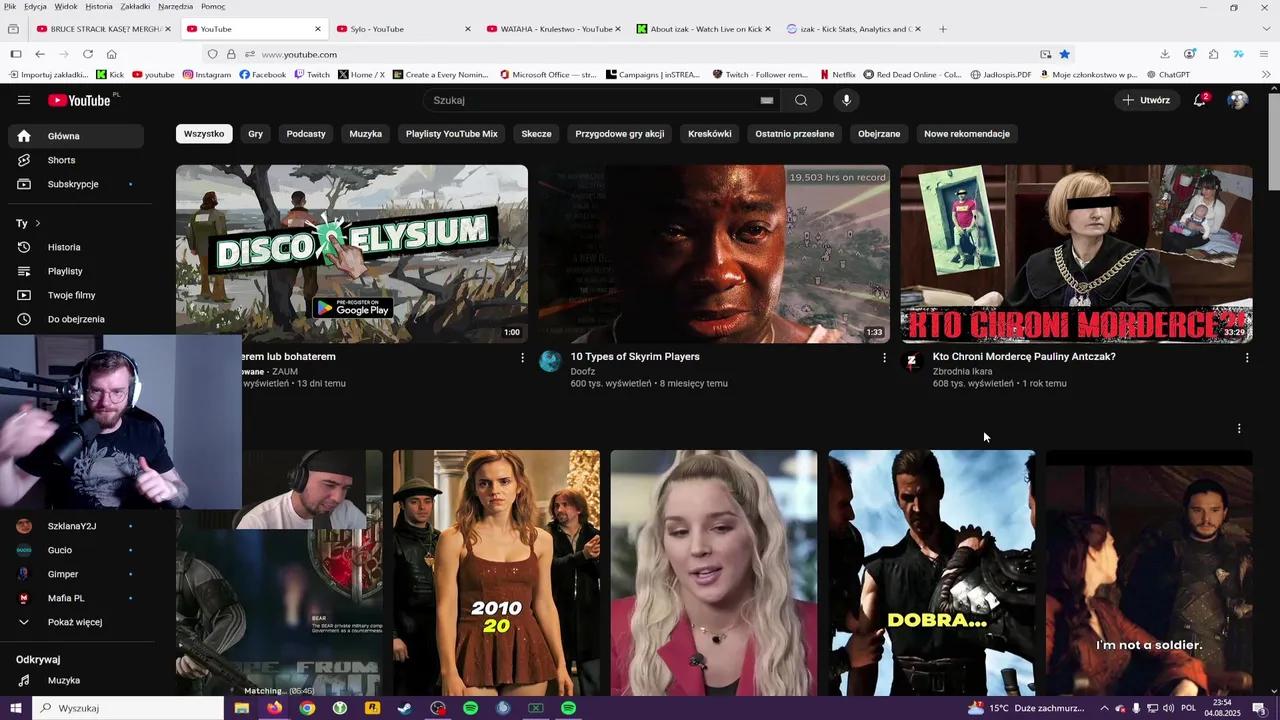
Task: Open the Mafia PL channel subscription
Action: 76,598
